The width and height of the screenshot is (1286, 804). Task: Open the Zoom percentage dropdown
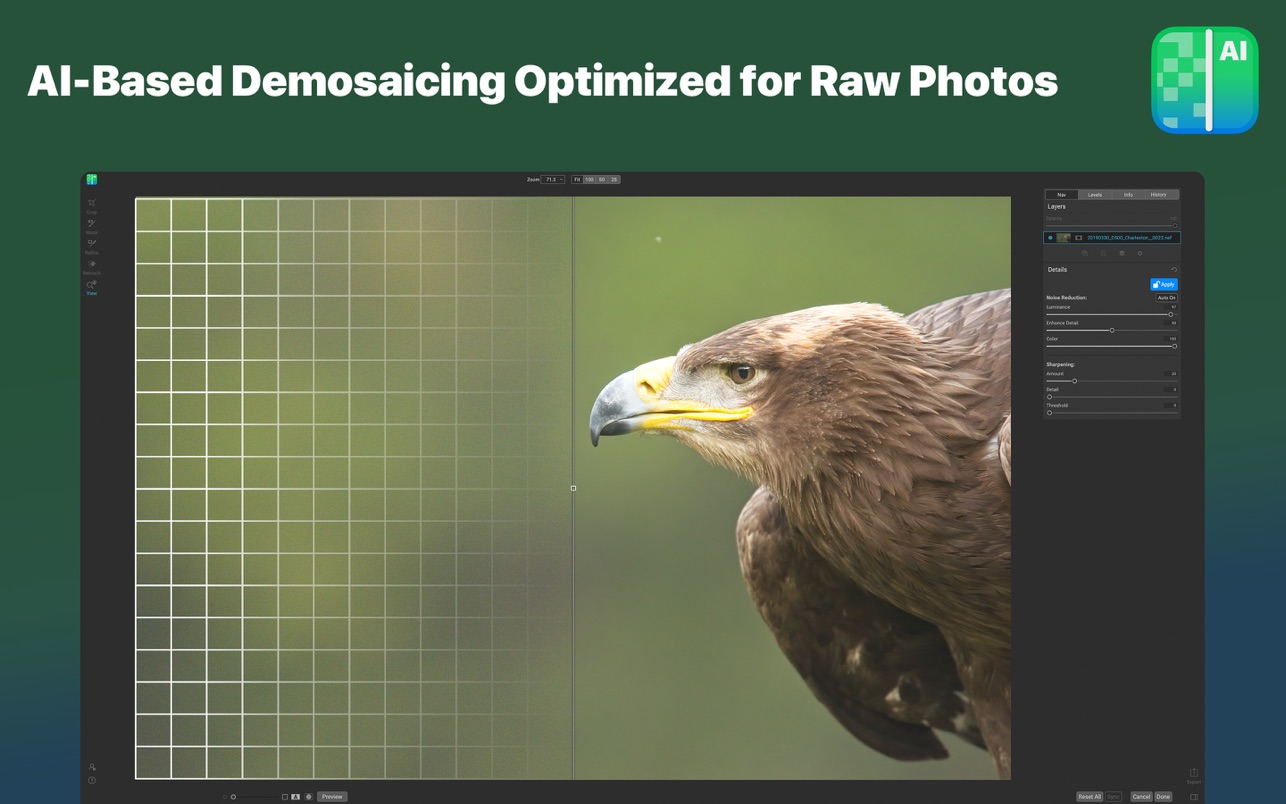pyautogui.click(x=553, y=180)
